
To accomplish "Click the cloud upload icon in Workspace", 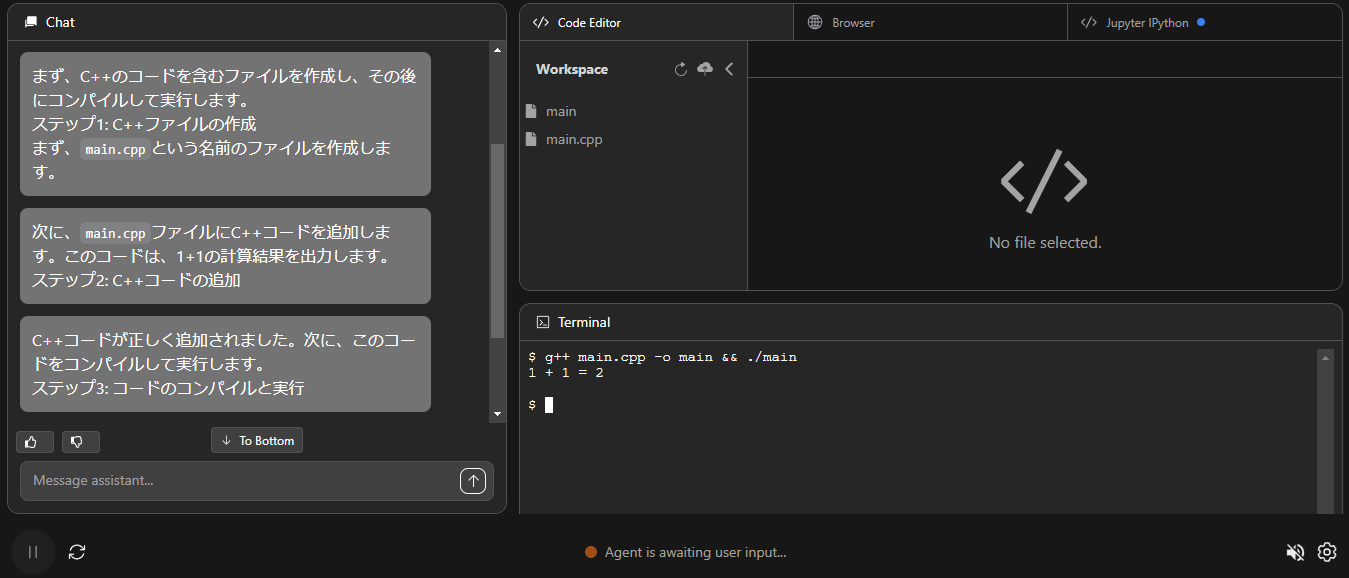I will [705, 69].
